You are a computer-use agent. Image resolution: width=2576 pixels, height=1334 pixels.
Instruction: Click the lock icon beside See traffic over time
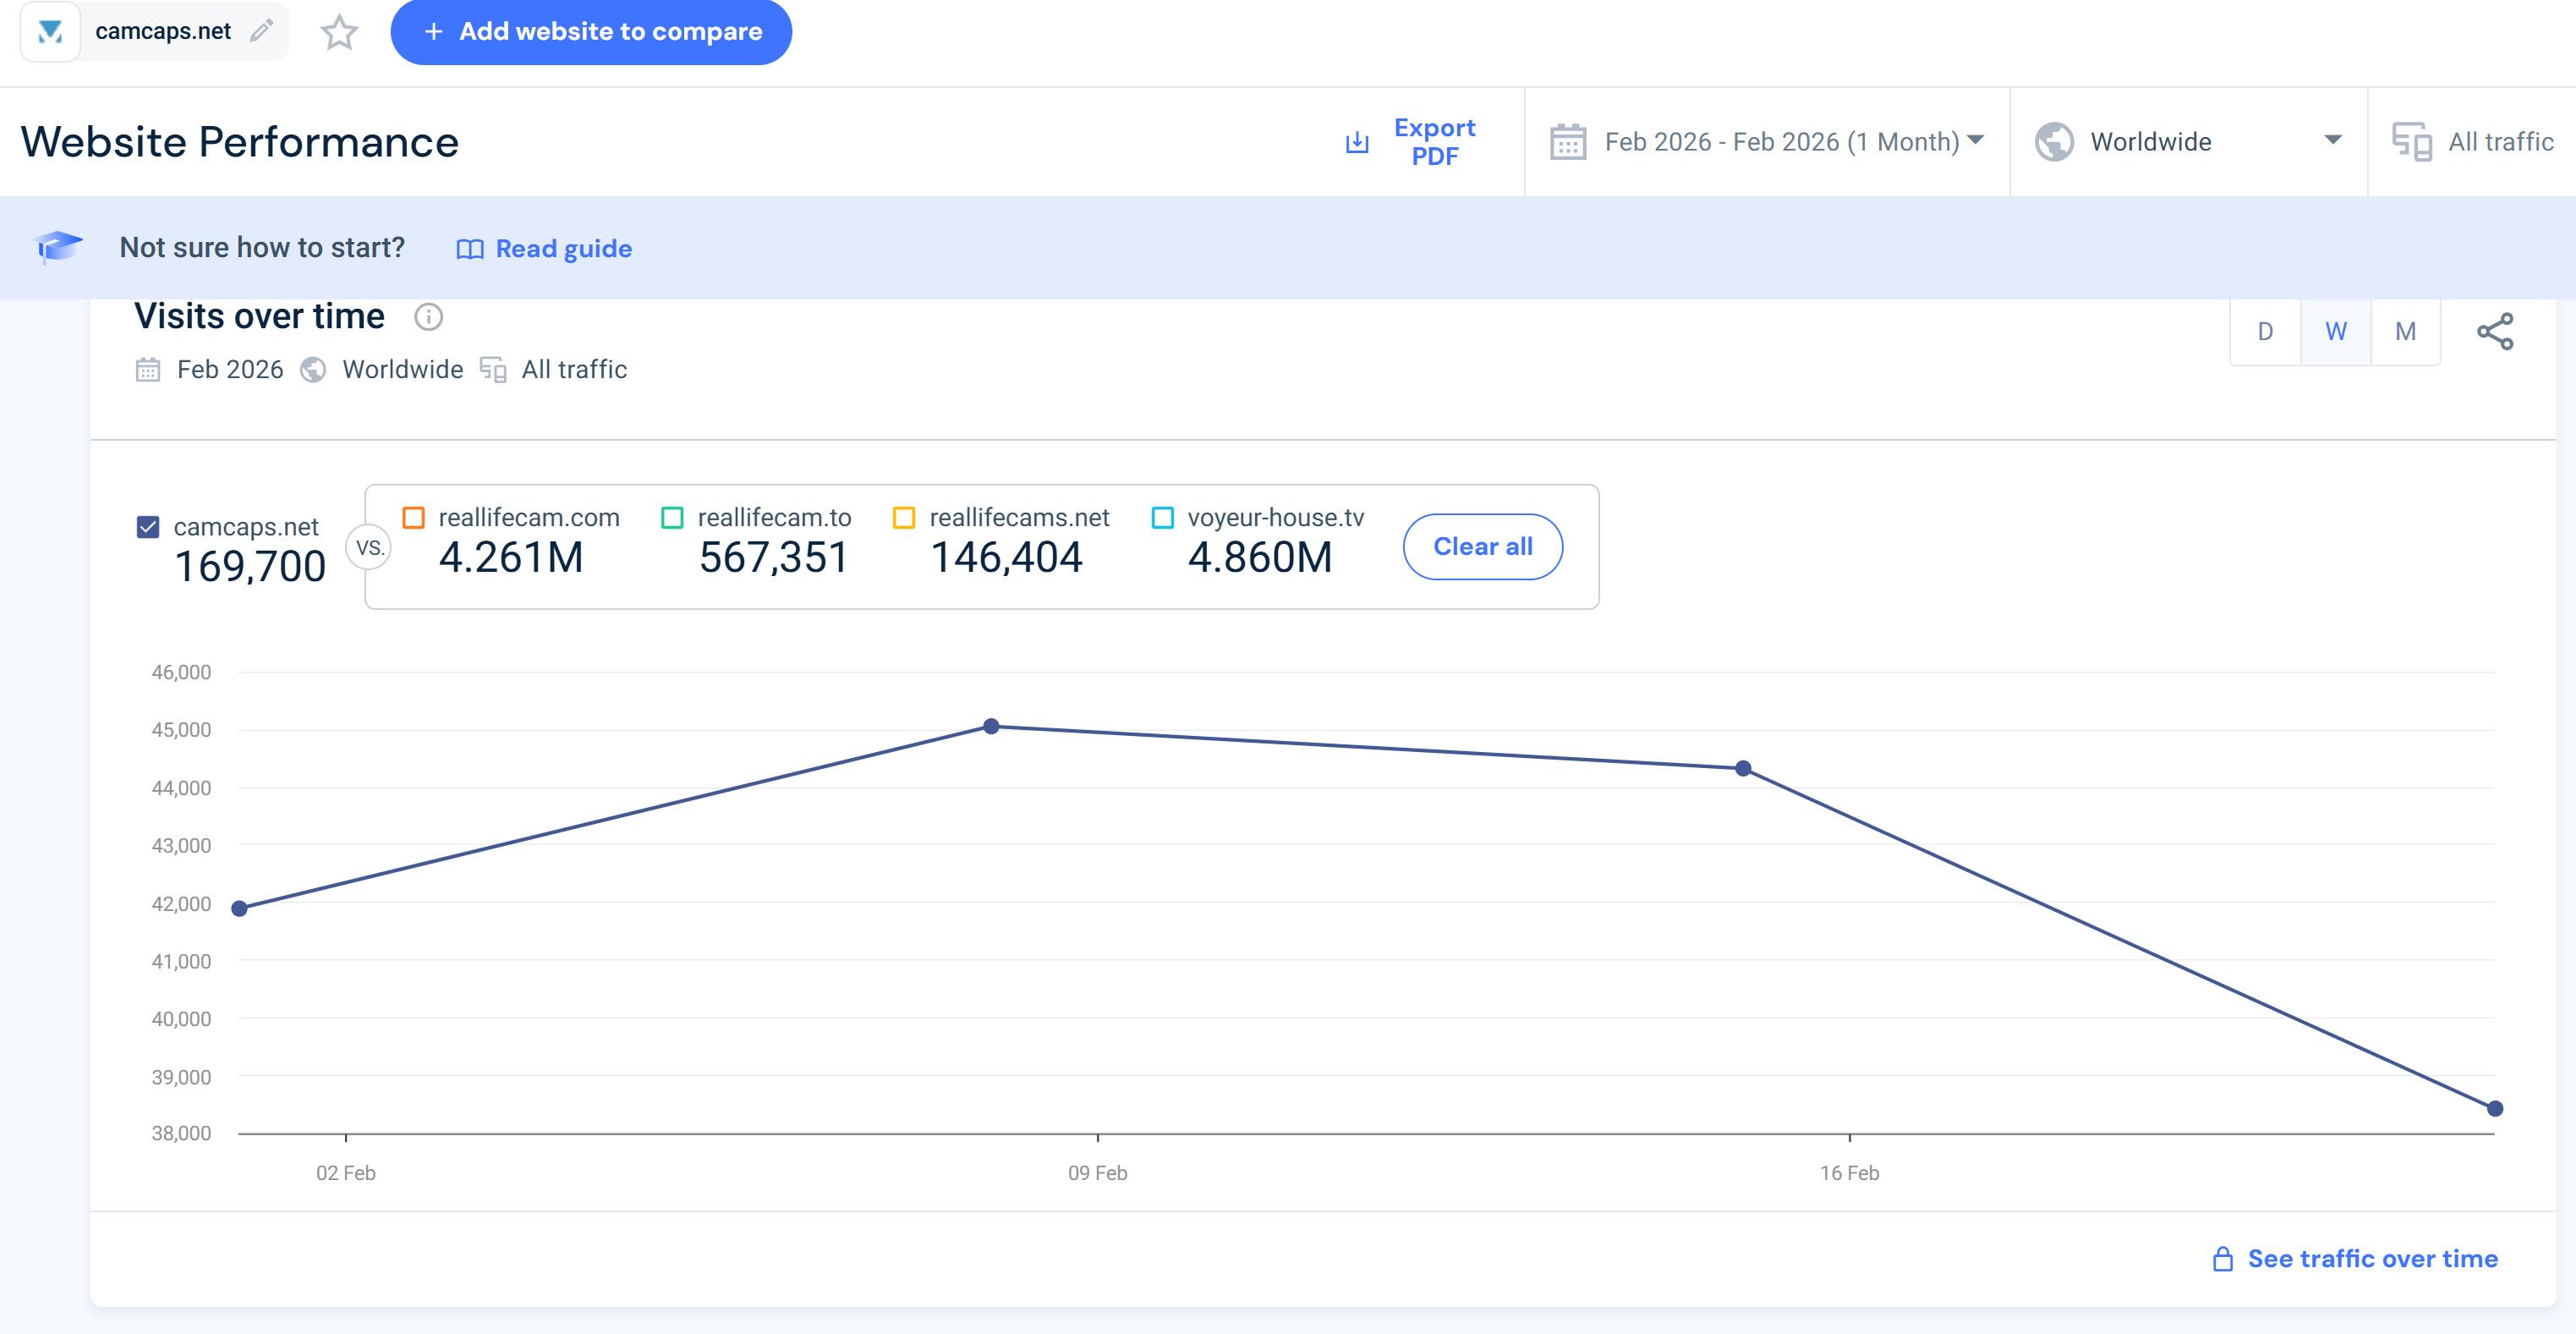2222,1259
